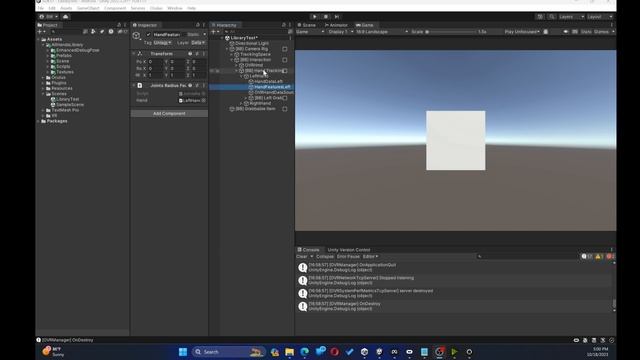
Task: Toggle the active checkbox for HandFeaturesLeft object
Action: [x=148, y=35]
